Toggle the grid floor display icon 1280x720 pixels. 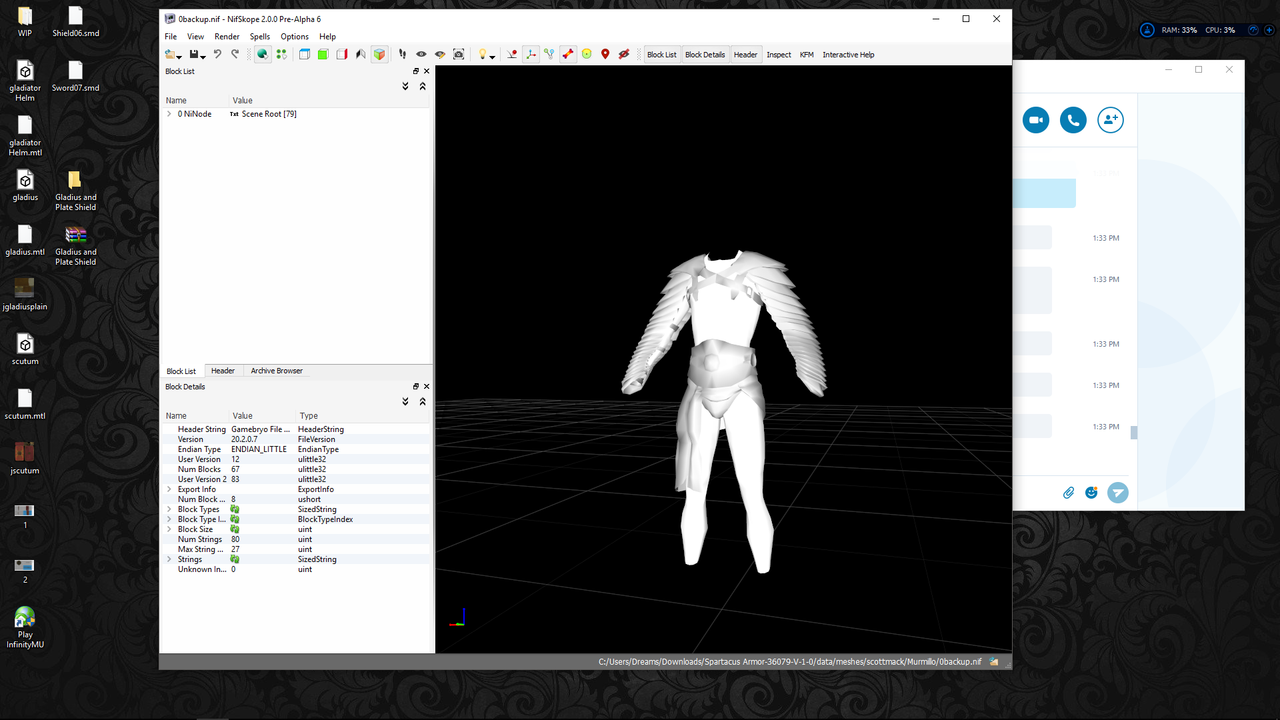(512, 54)
